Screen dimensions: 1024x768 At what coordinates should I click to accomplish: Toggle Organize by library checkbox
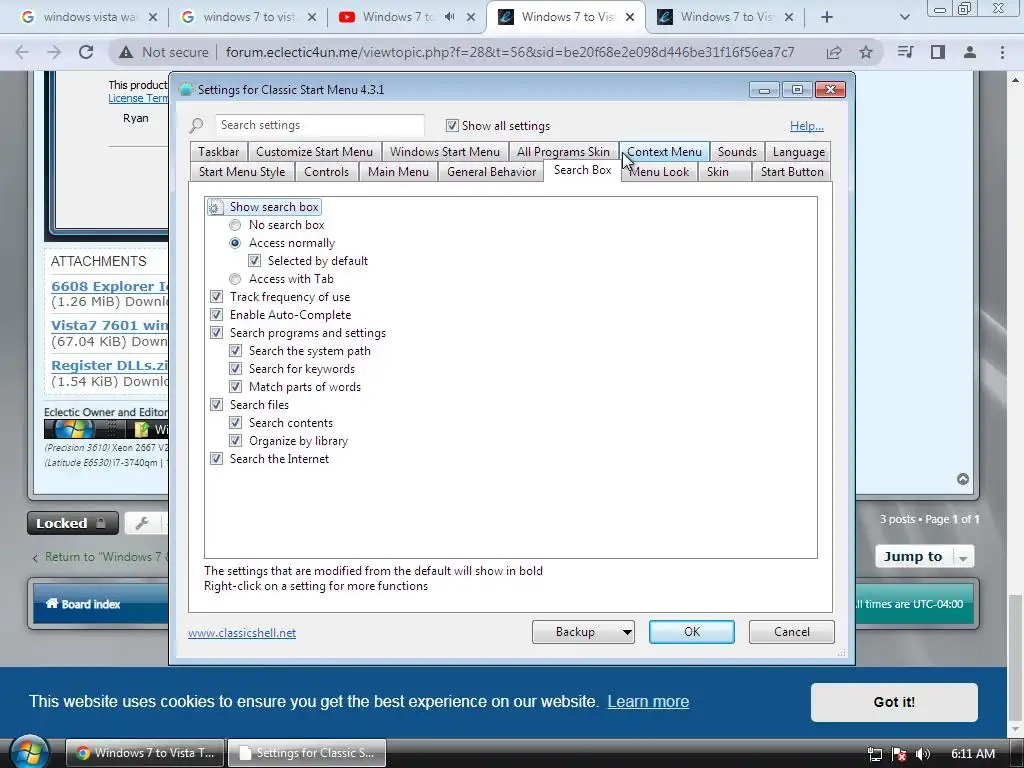[236, 441]
